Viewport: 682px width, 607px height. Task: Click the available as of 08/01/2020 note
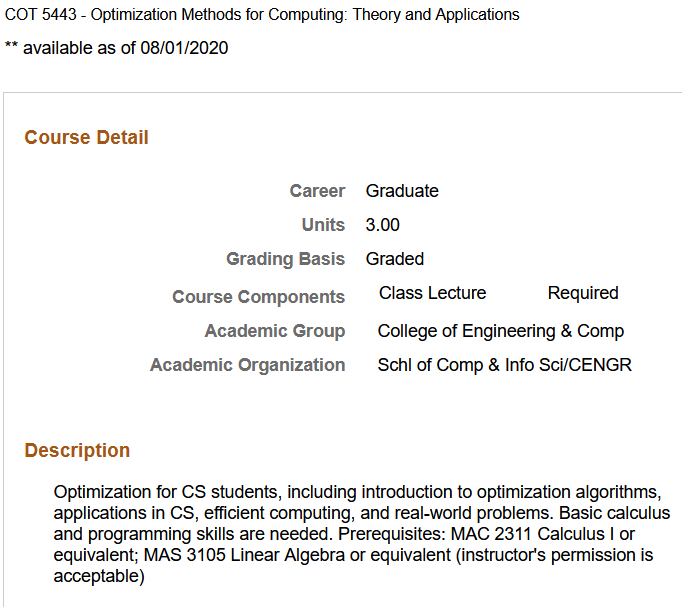click(x=117, y=48)
